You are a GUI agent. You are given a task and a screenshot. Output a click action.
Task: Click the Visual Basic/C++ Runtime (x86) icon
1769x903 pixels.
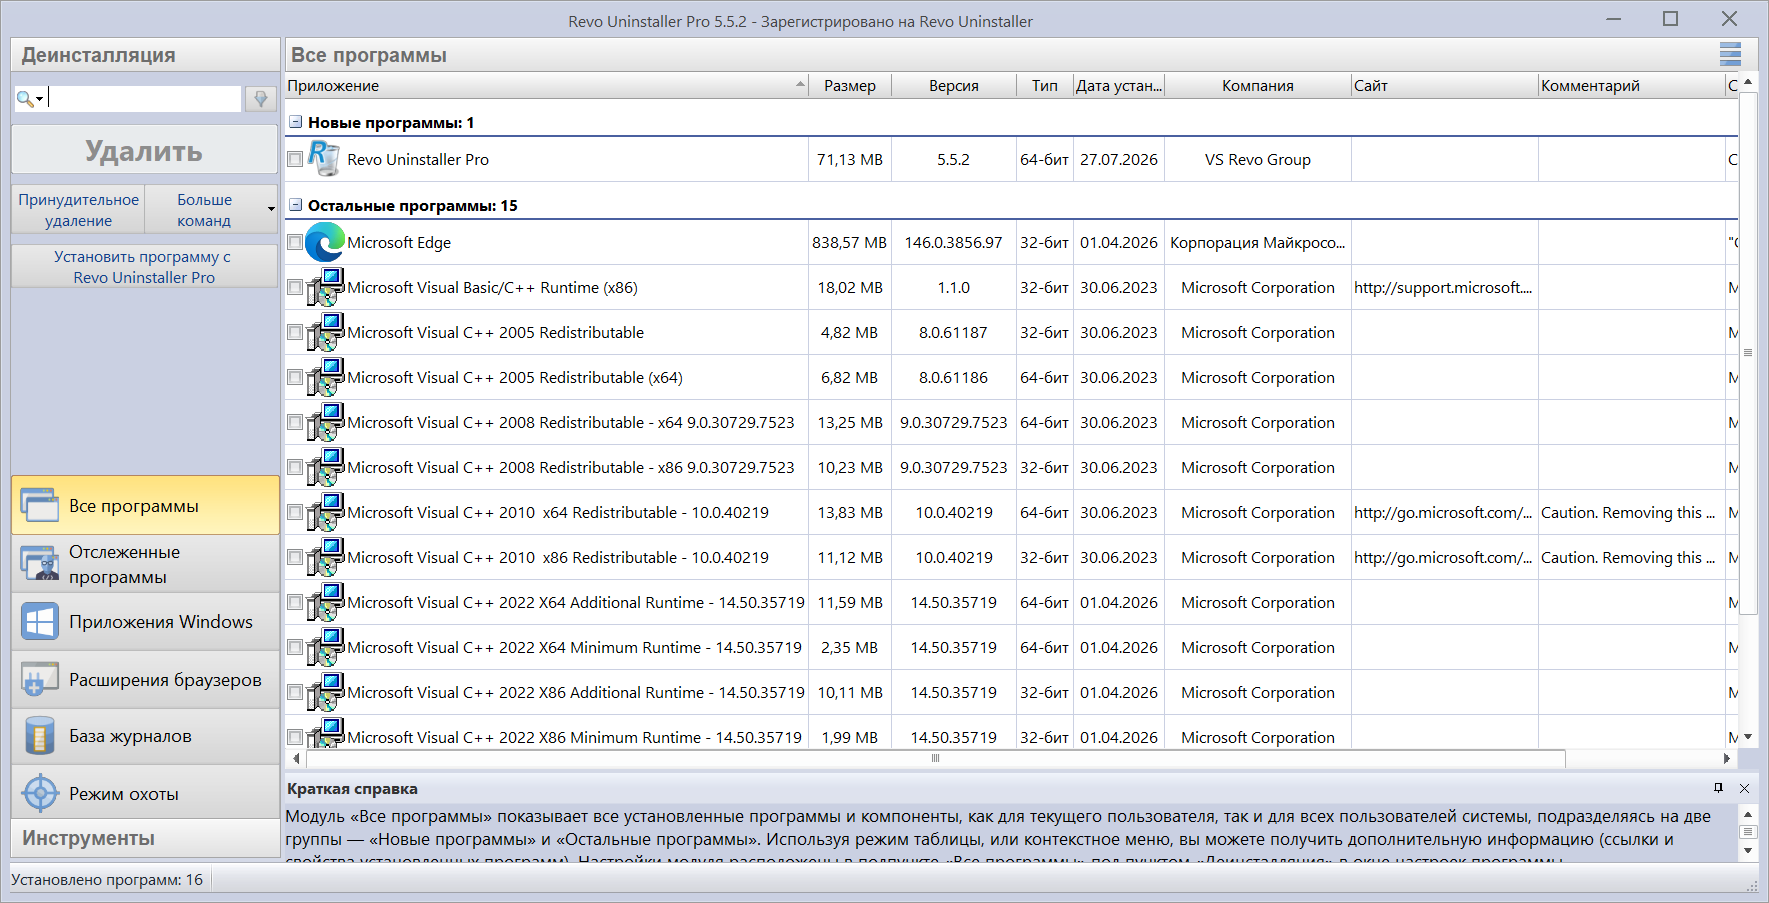click(325, 287)
